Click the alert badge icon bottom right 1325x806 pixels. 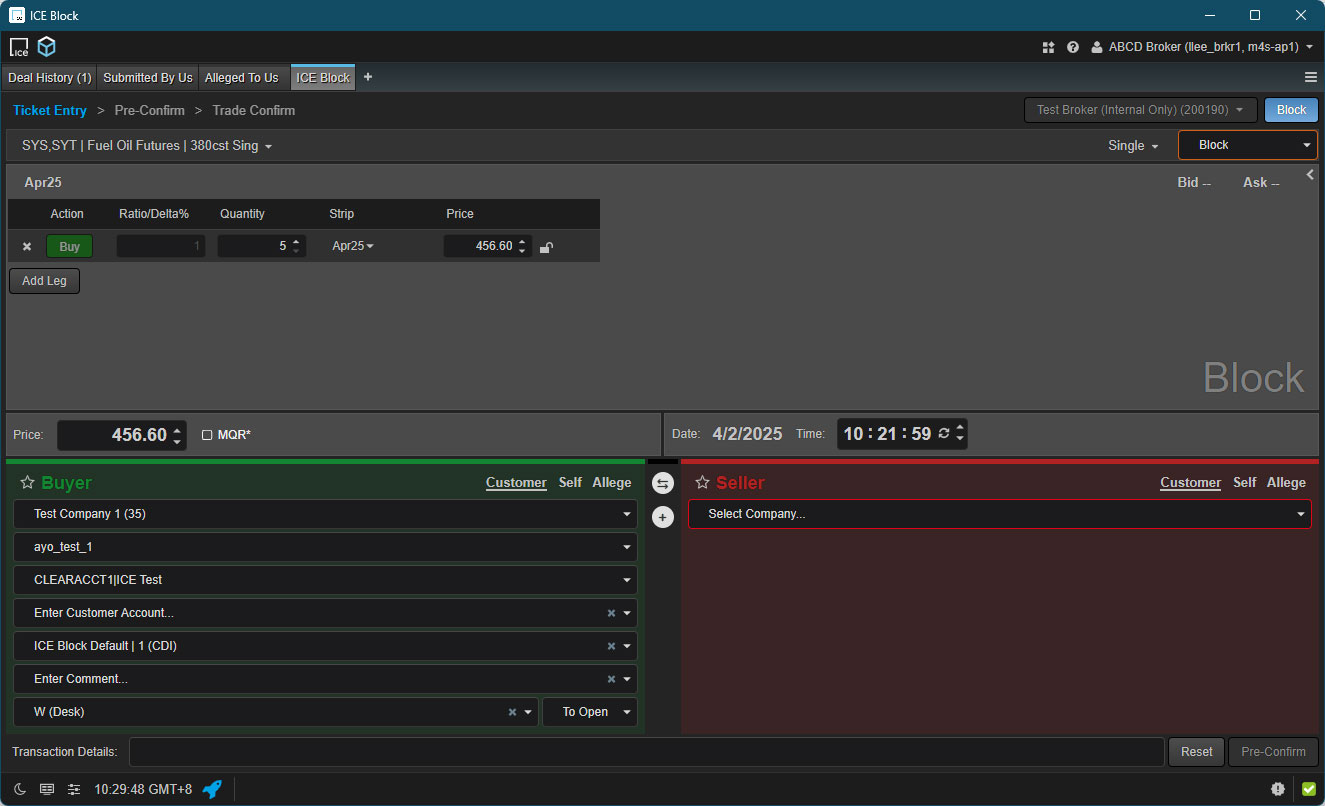(1278, 789)
